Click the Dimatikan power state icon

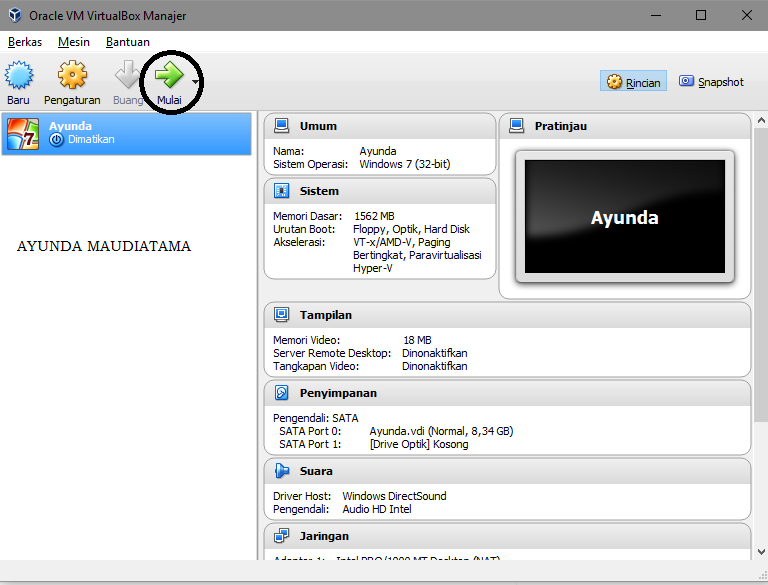(x=57, y=140)
